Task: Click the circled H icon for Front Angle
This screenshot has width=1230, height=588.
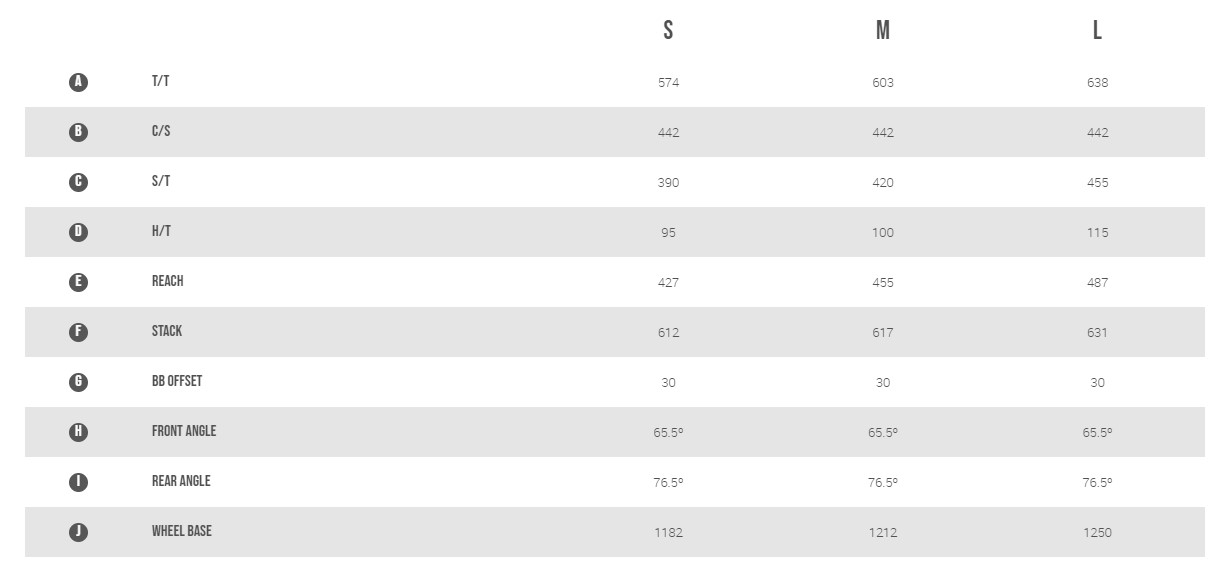Action: click(x=78, y=432)
